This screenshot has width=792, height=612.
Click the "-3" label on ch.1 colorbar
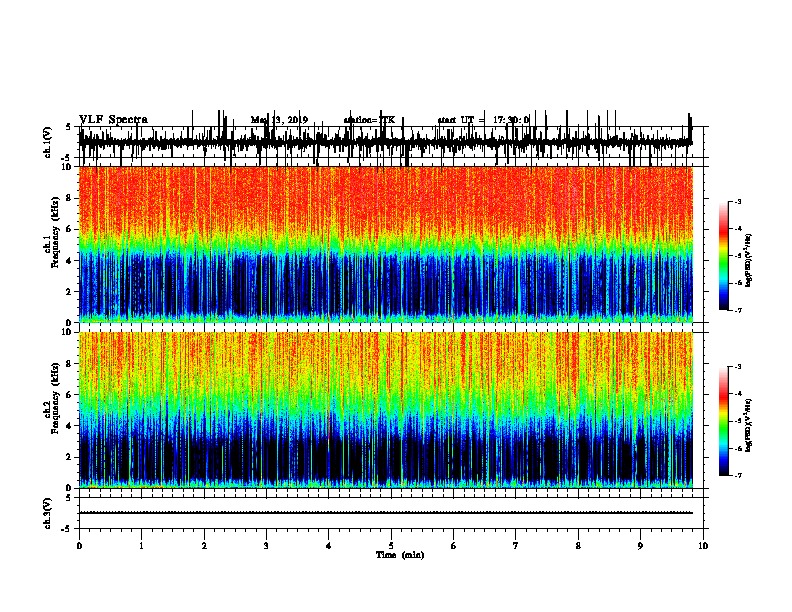click(x=738, y=202)
